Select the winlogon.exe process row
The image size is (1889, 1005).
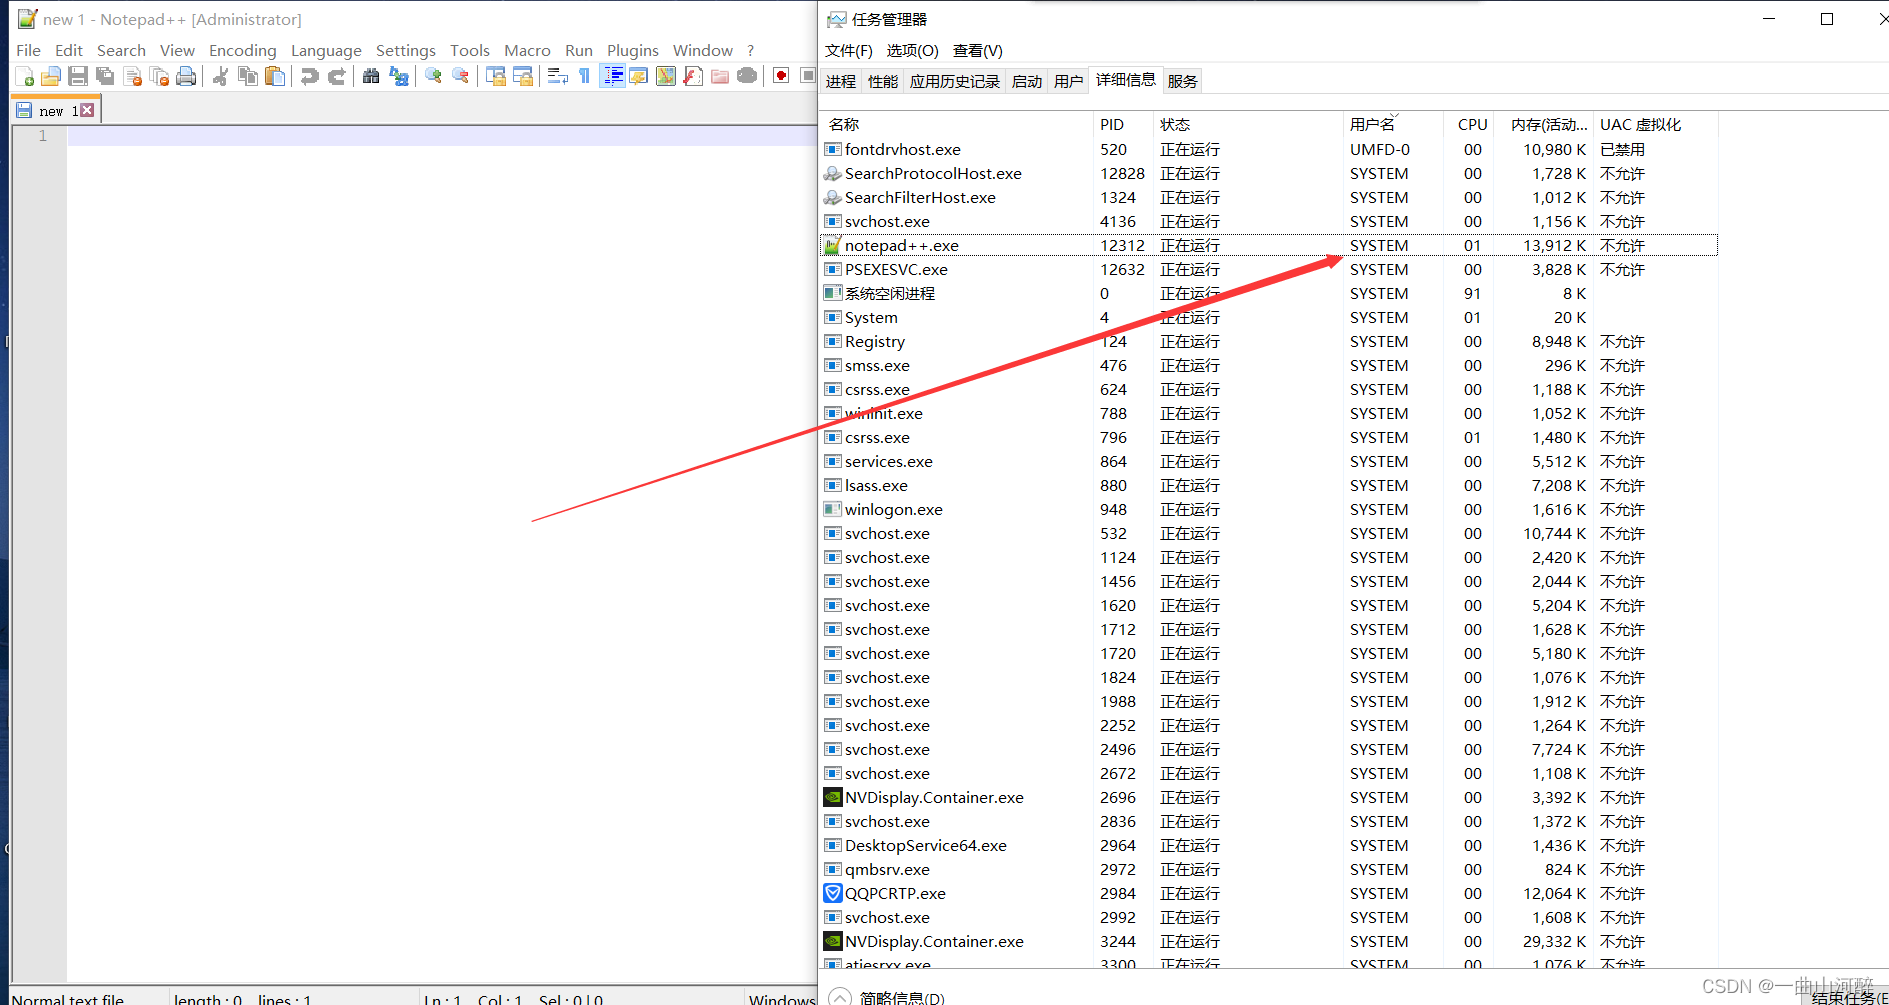pos(1269,509)
